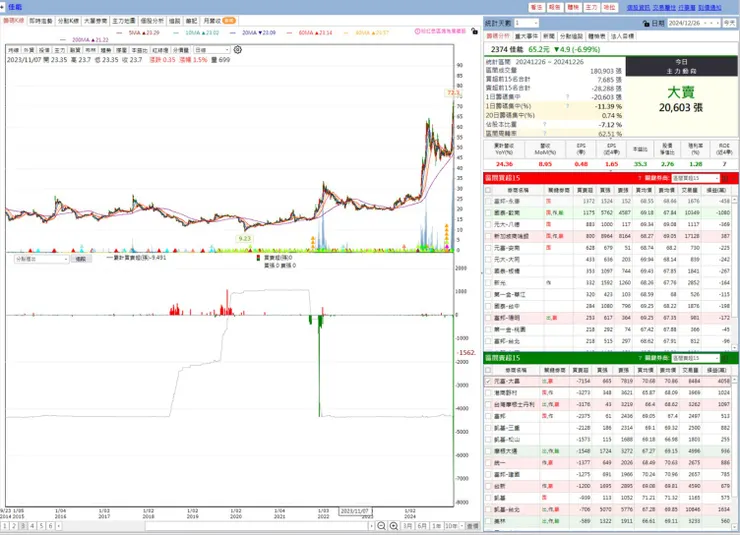The height and width of the screenshot is (535, 740).
Task: Open the dropdown arrow next to the 10年 button
Action: pos(461,526)
